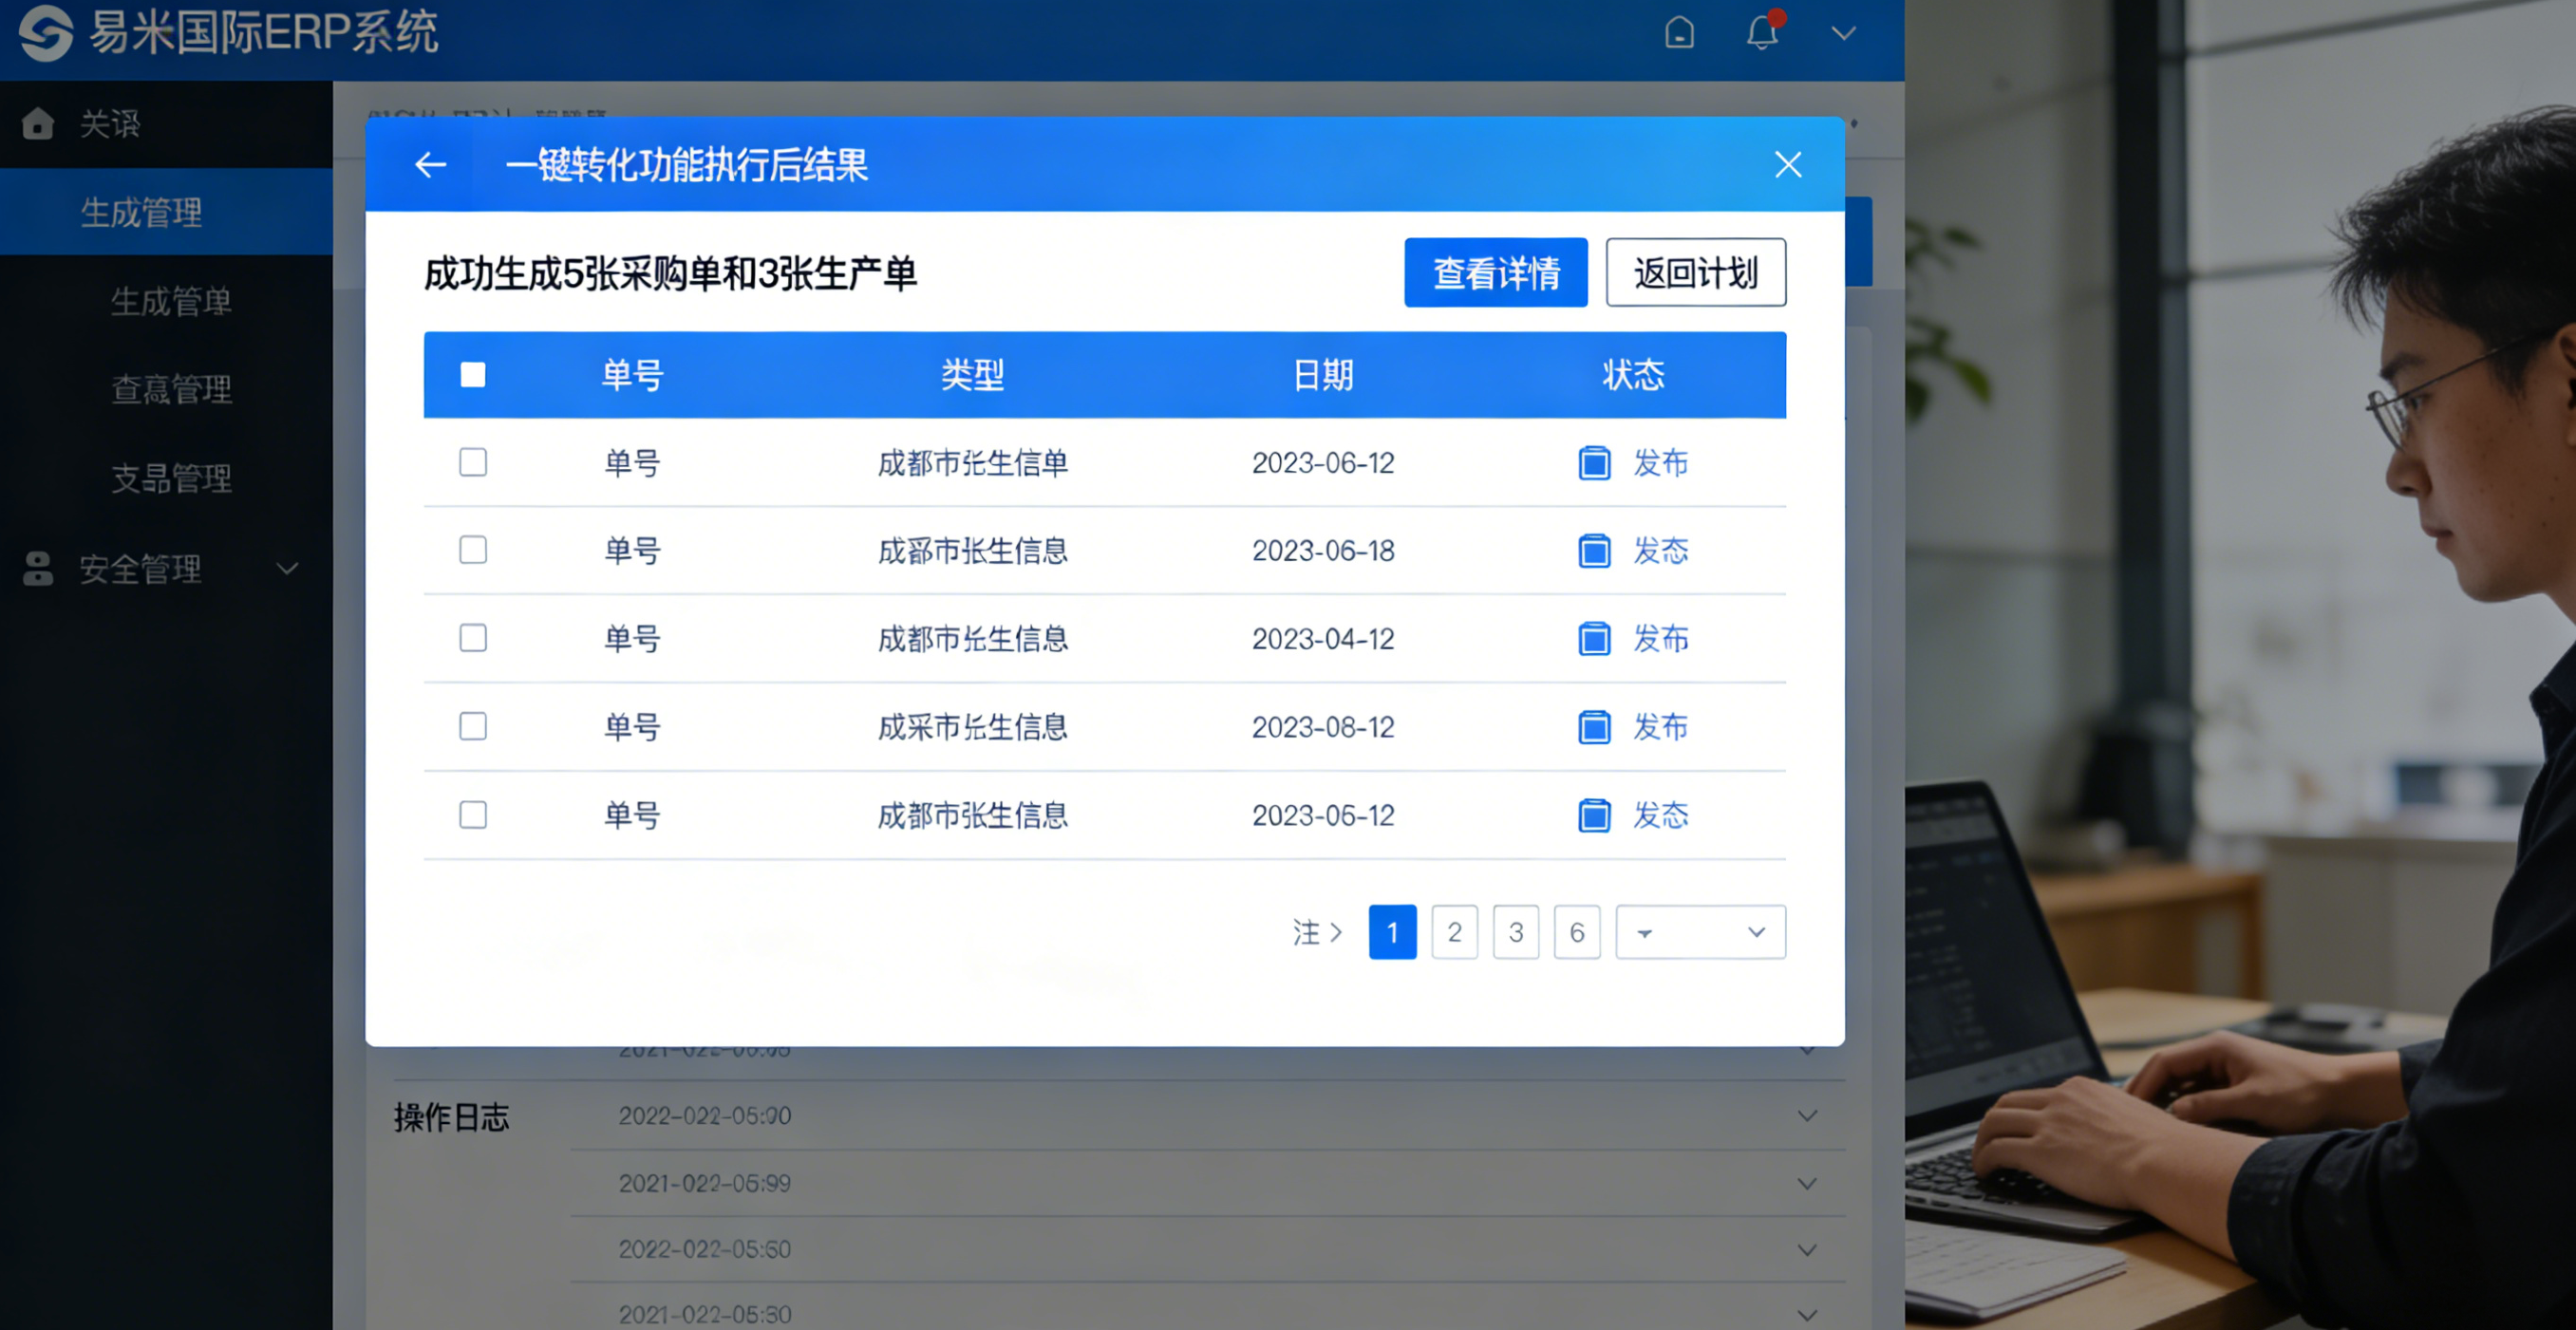The width and height of the screenshot is (2576, 1330).
Task: Click status icon for the 2023-08-12 row
Action: (x=1594, y=727)
